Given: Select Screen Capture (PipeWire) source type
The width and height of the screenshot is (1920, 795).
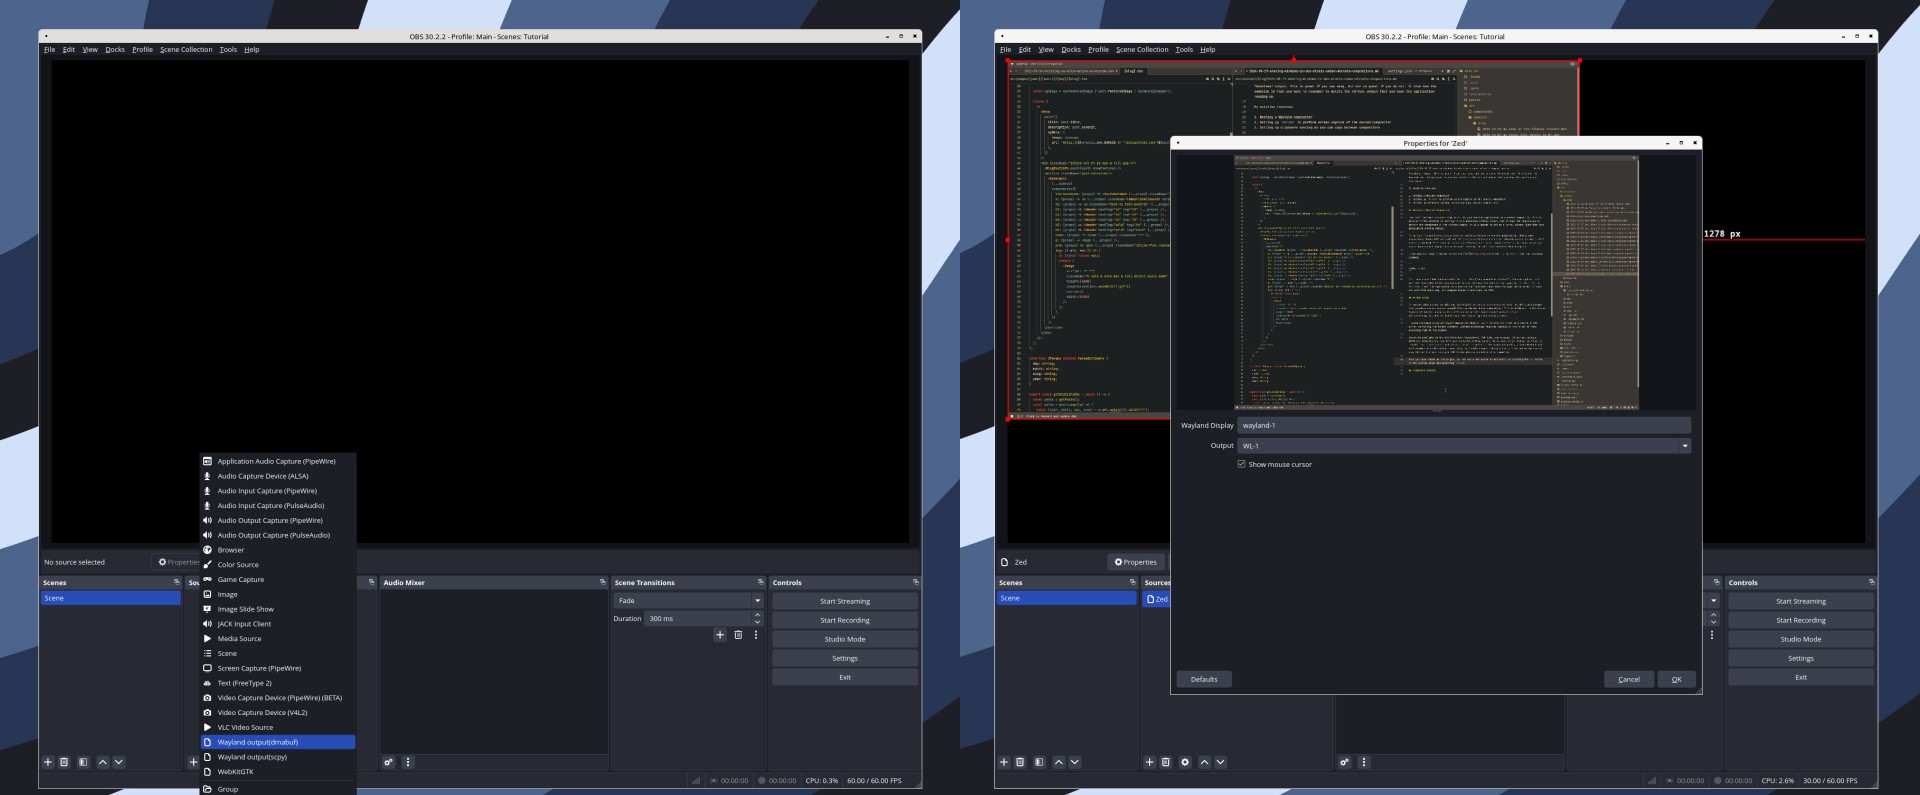Looking at the screenshot, I should coord(278,668).
